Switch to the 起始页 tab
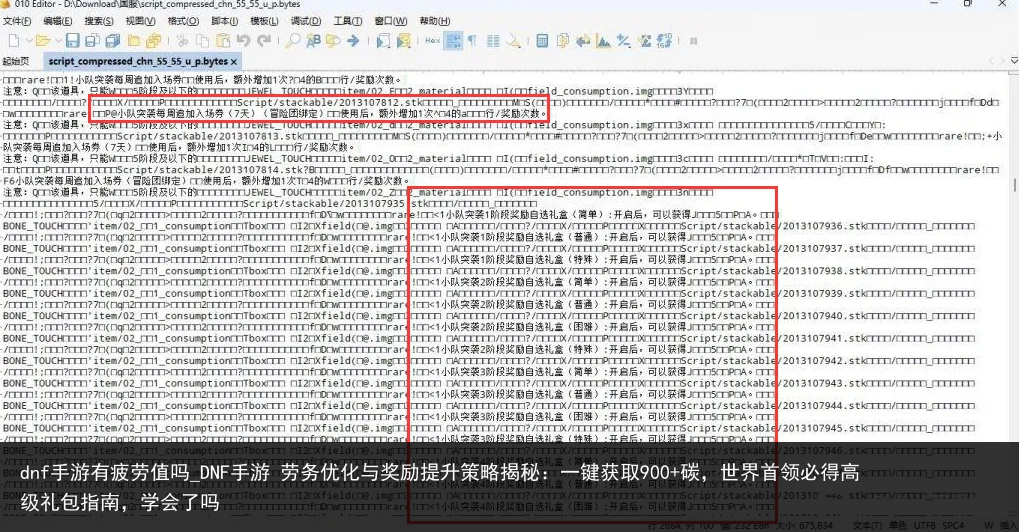 point(17,61)
